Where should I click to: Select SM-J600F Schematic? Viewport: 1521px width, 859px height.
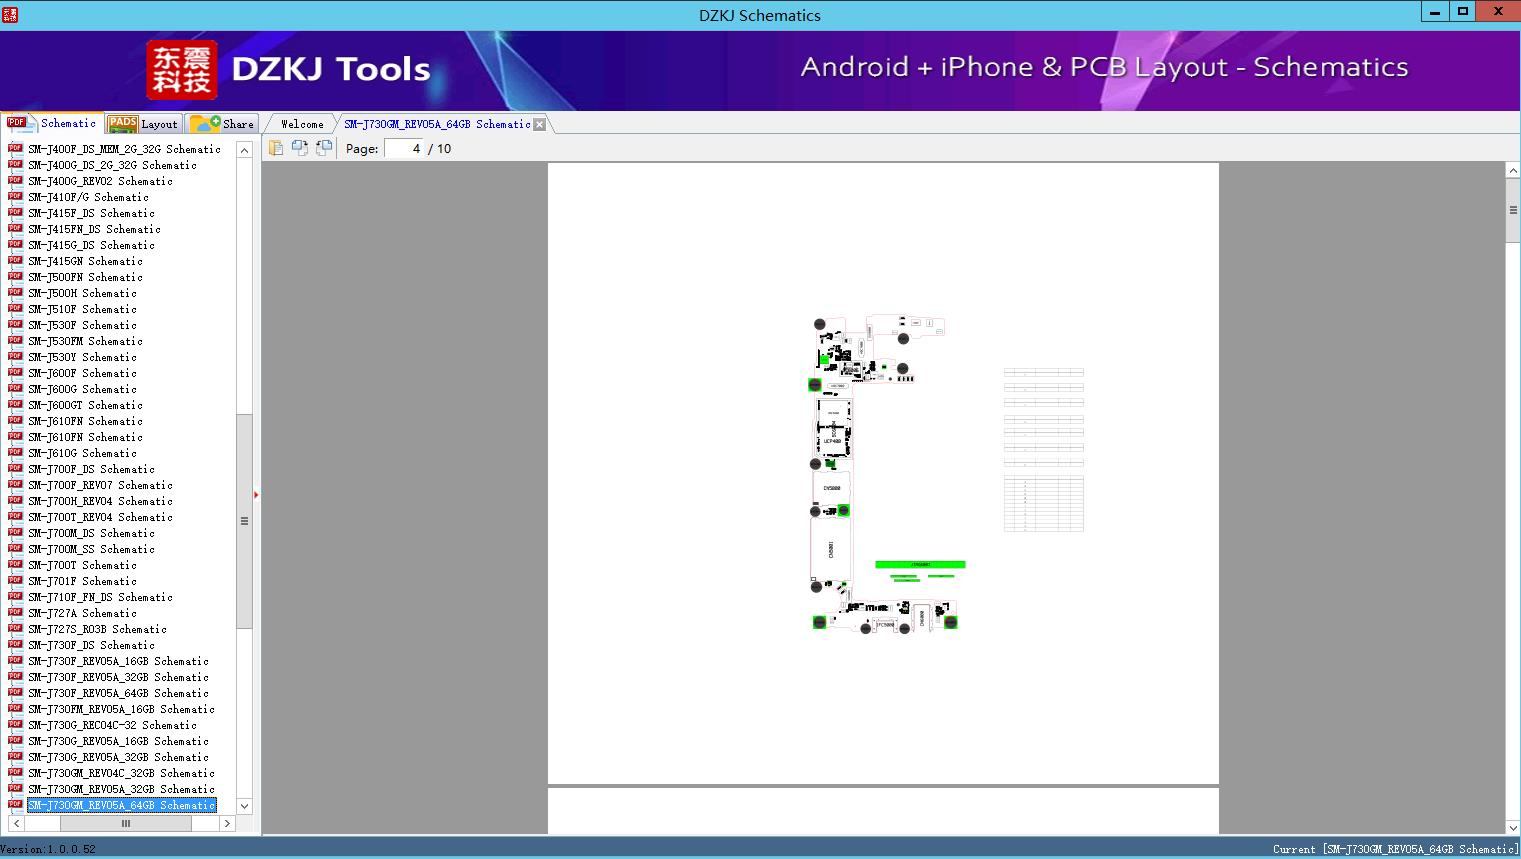click(82, 373)
